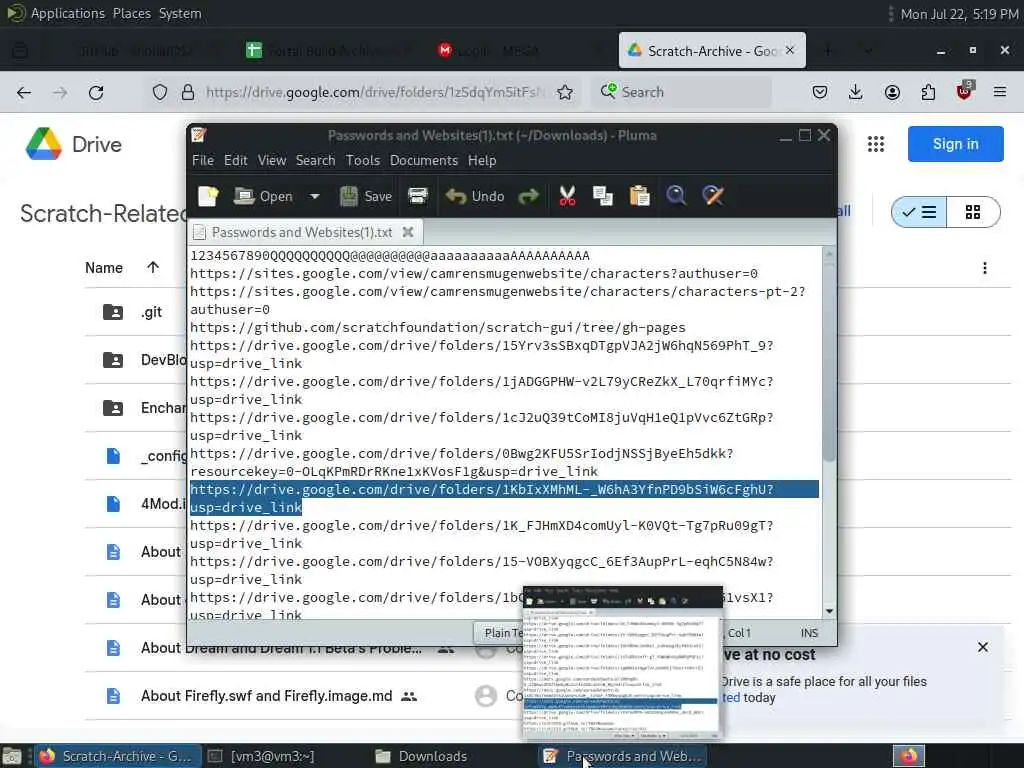Close the Drive promotion banner
1024x768 pixels.
point(983,647)
